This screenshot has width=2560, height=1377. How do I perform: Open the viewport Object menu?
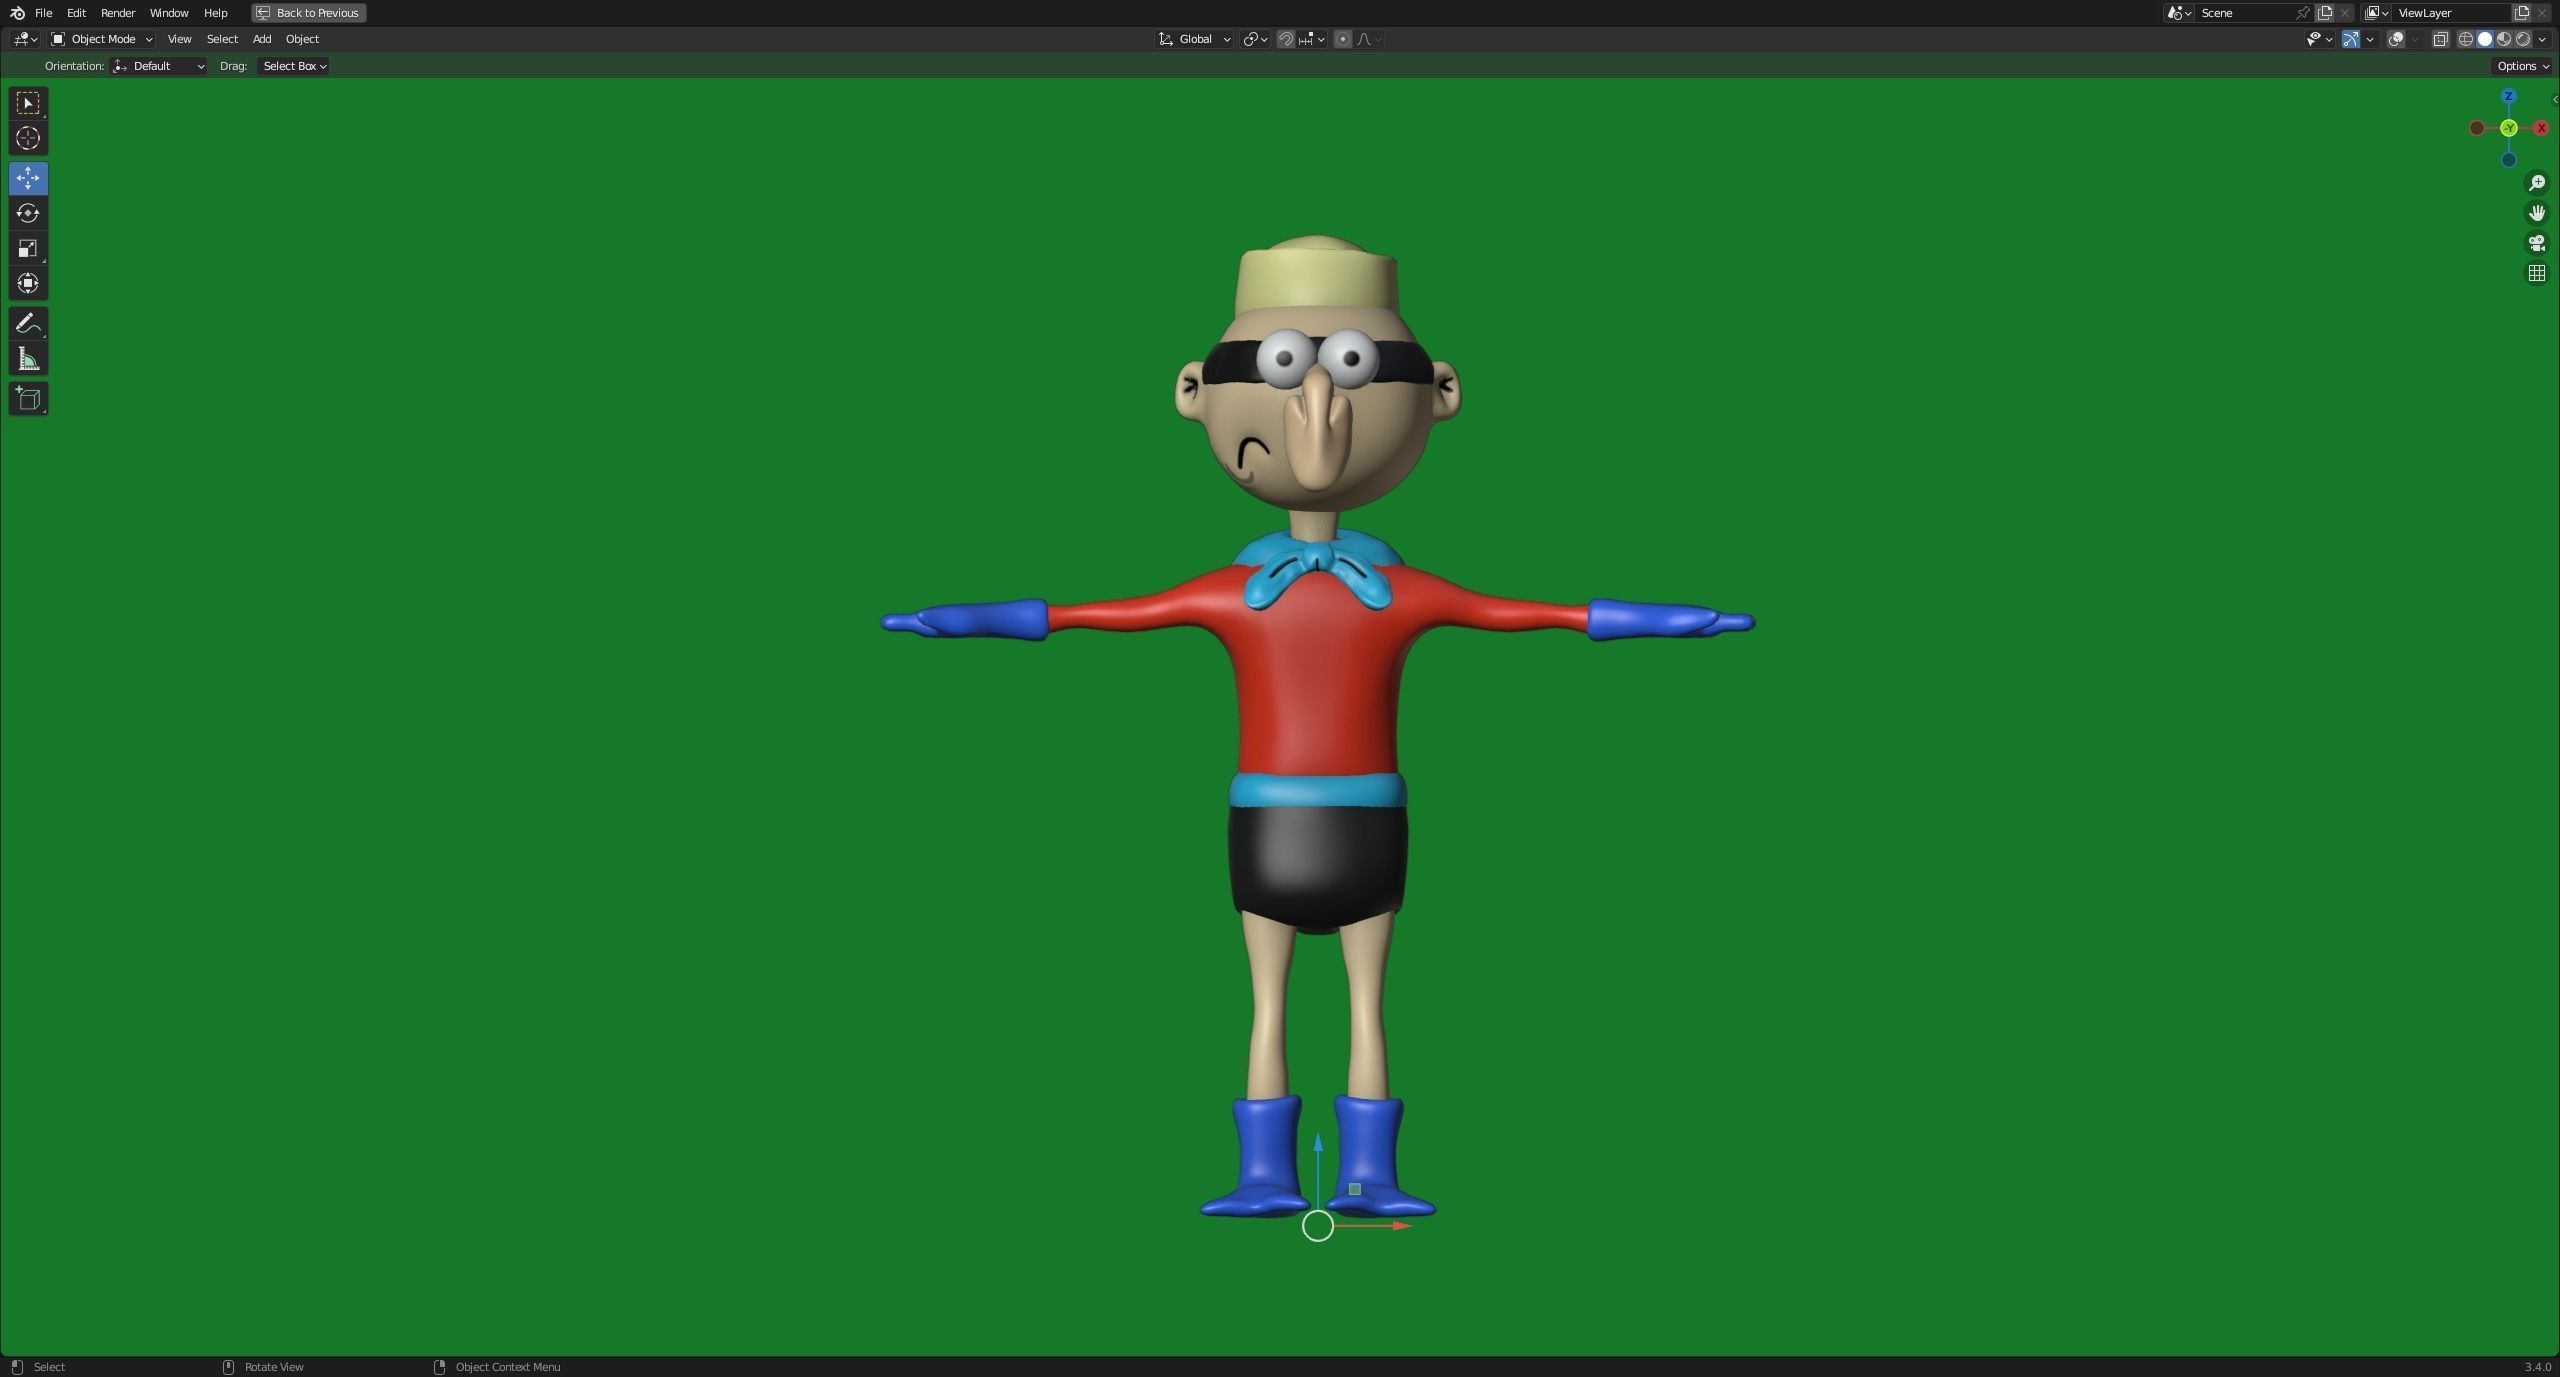(302, 39)
